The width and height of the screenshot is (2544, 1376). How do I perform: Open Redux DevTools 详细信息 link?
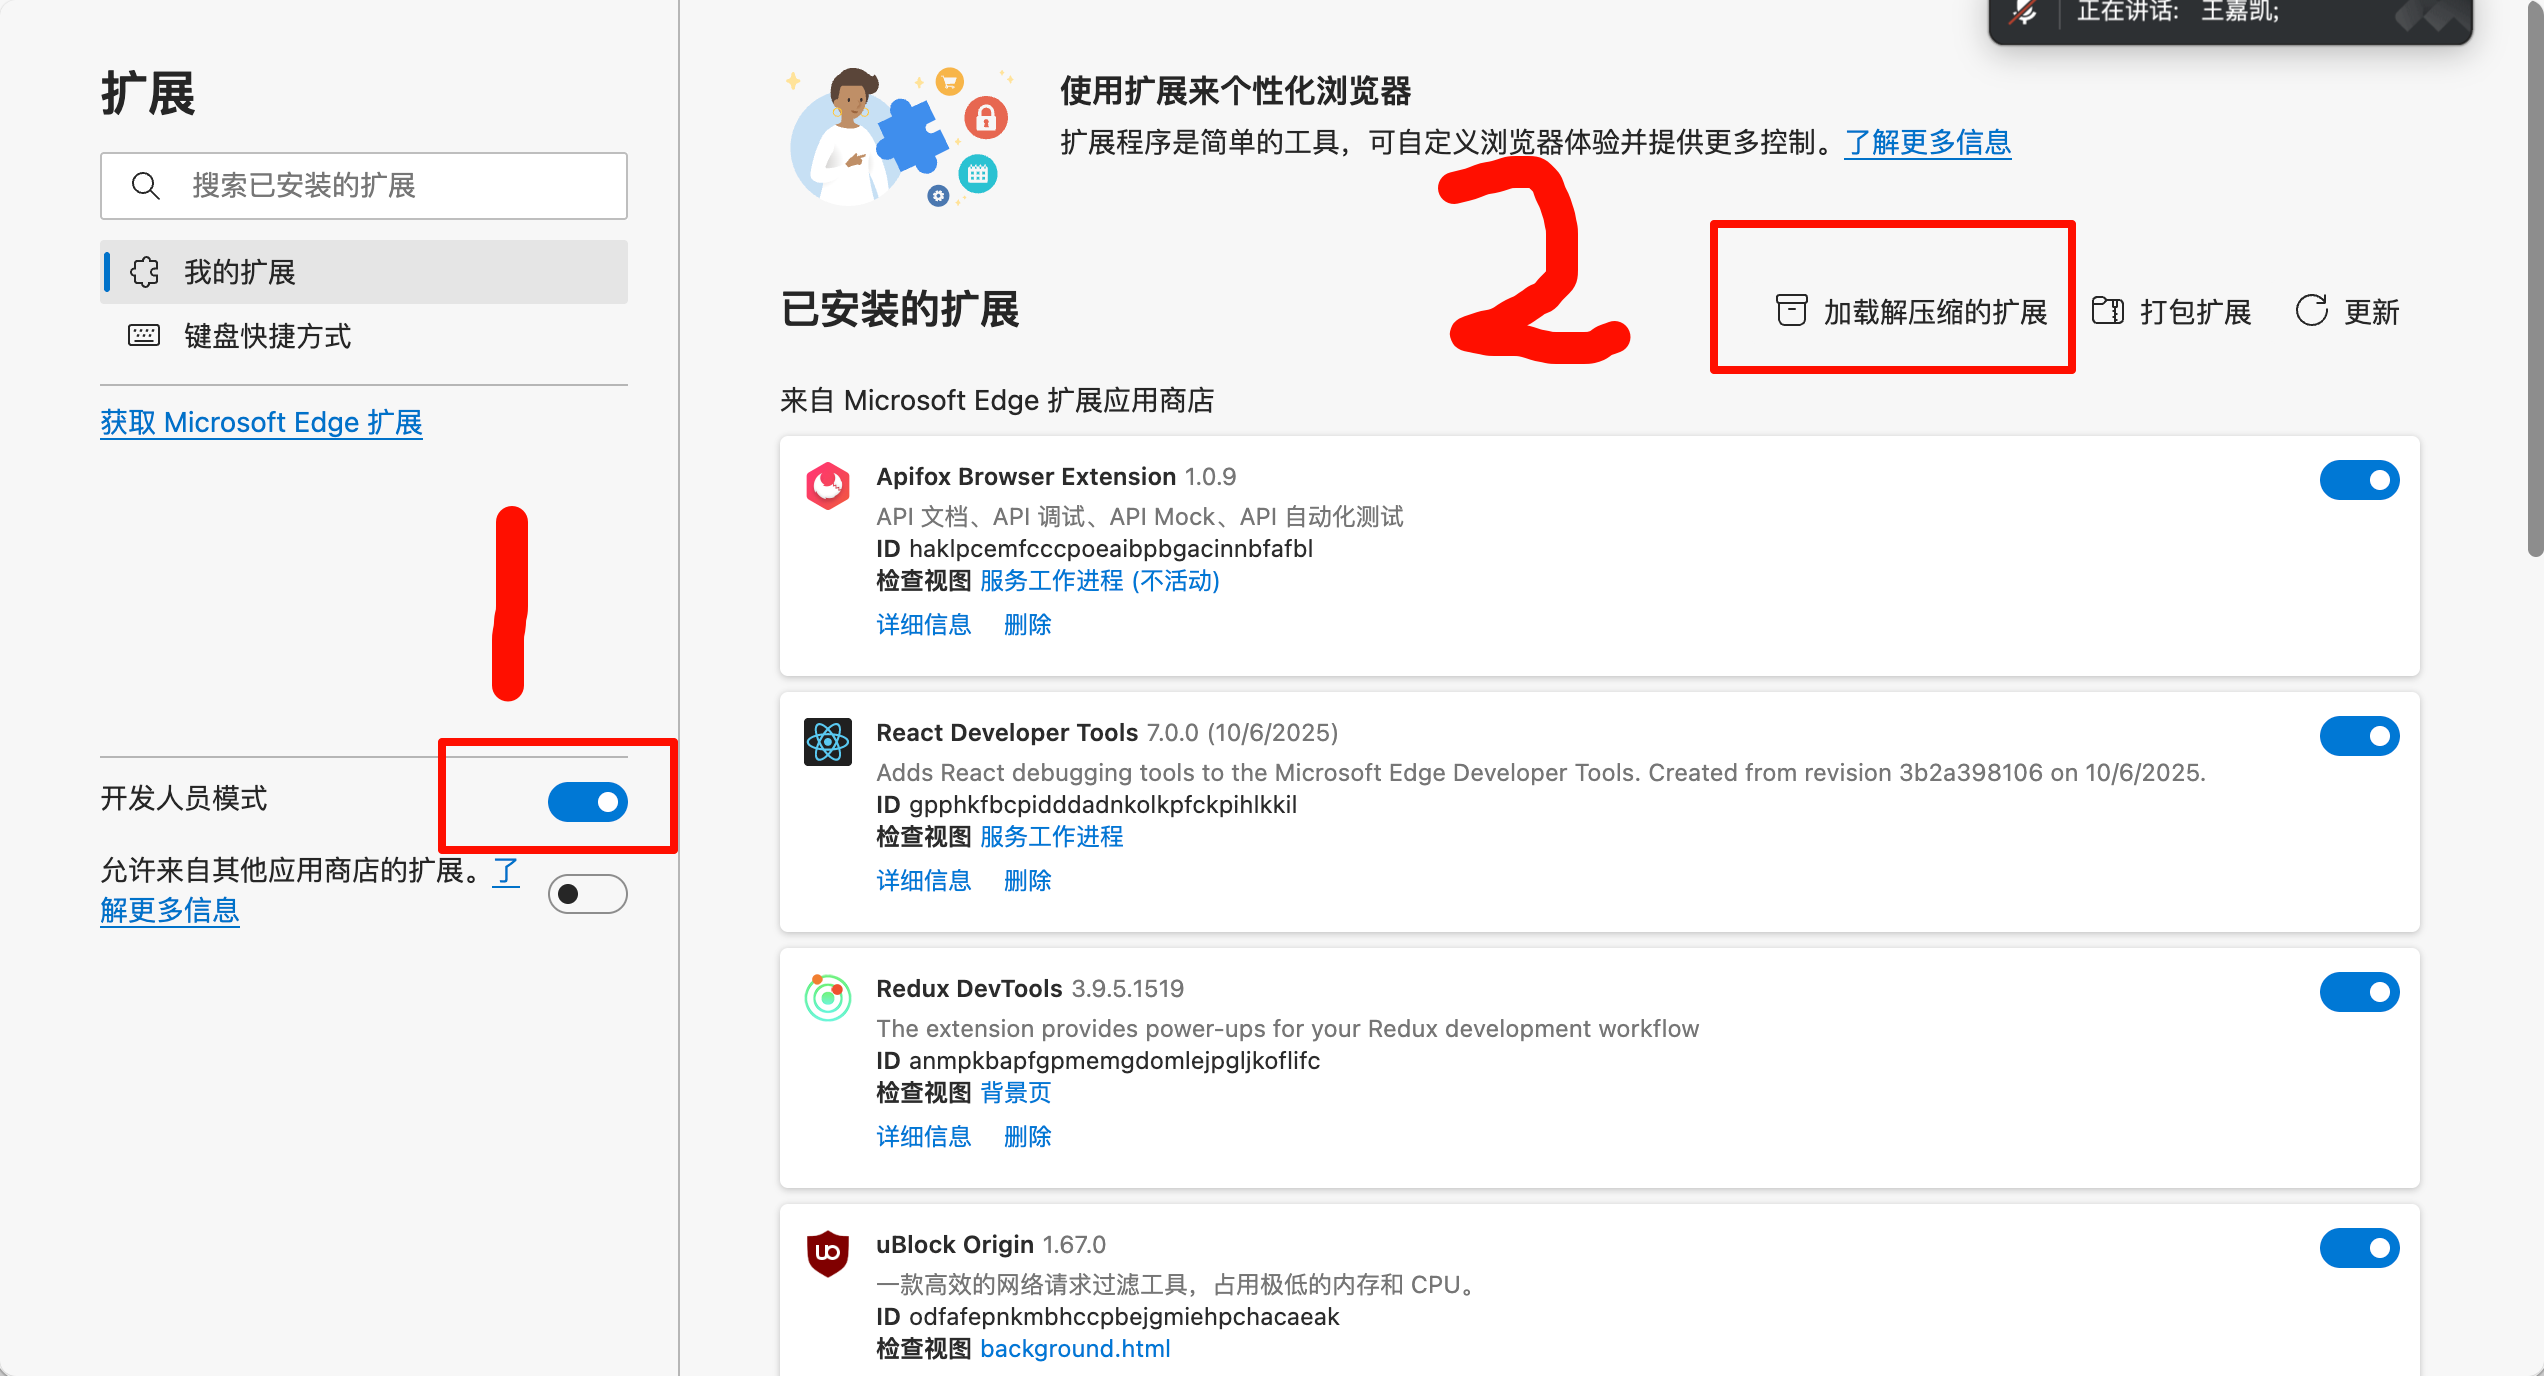coord(924,1137)
